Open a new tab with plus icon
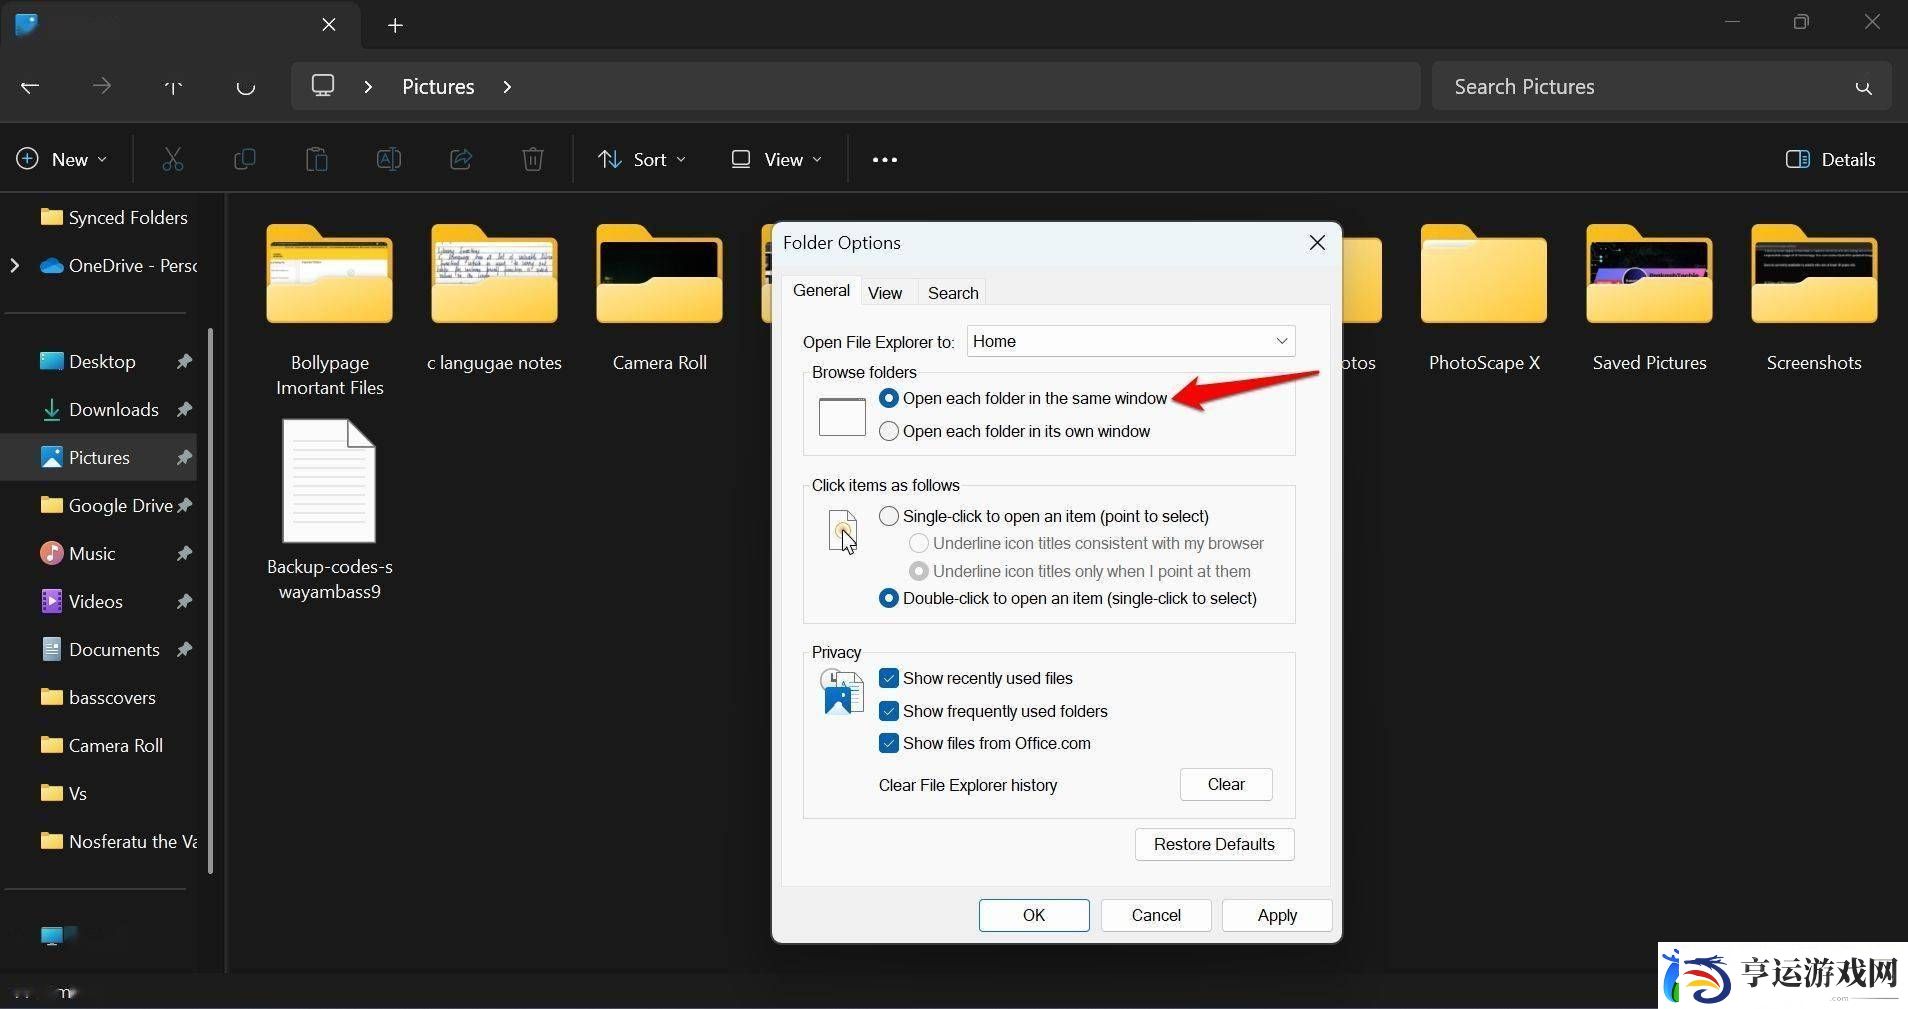Viewport: 1908px width, 1009px height. (x=395, y=25)
